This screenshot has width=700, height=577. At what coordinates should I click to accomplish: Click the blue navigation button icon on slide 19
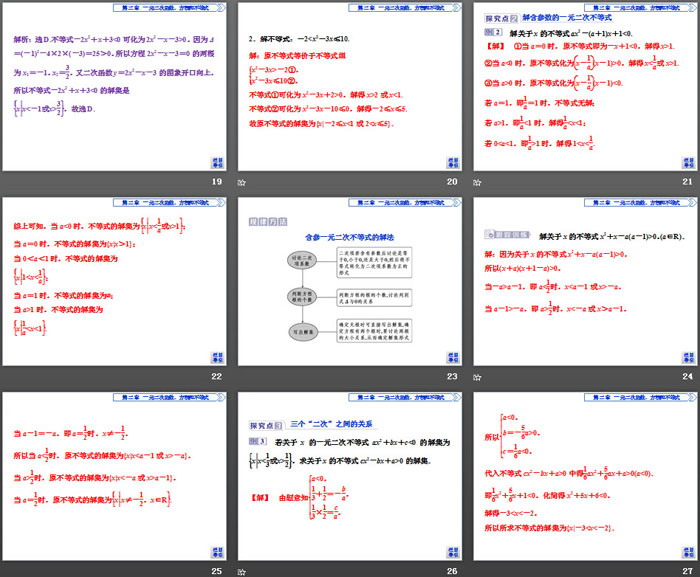pyautogui.click(x=217, y=163)
